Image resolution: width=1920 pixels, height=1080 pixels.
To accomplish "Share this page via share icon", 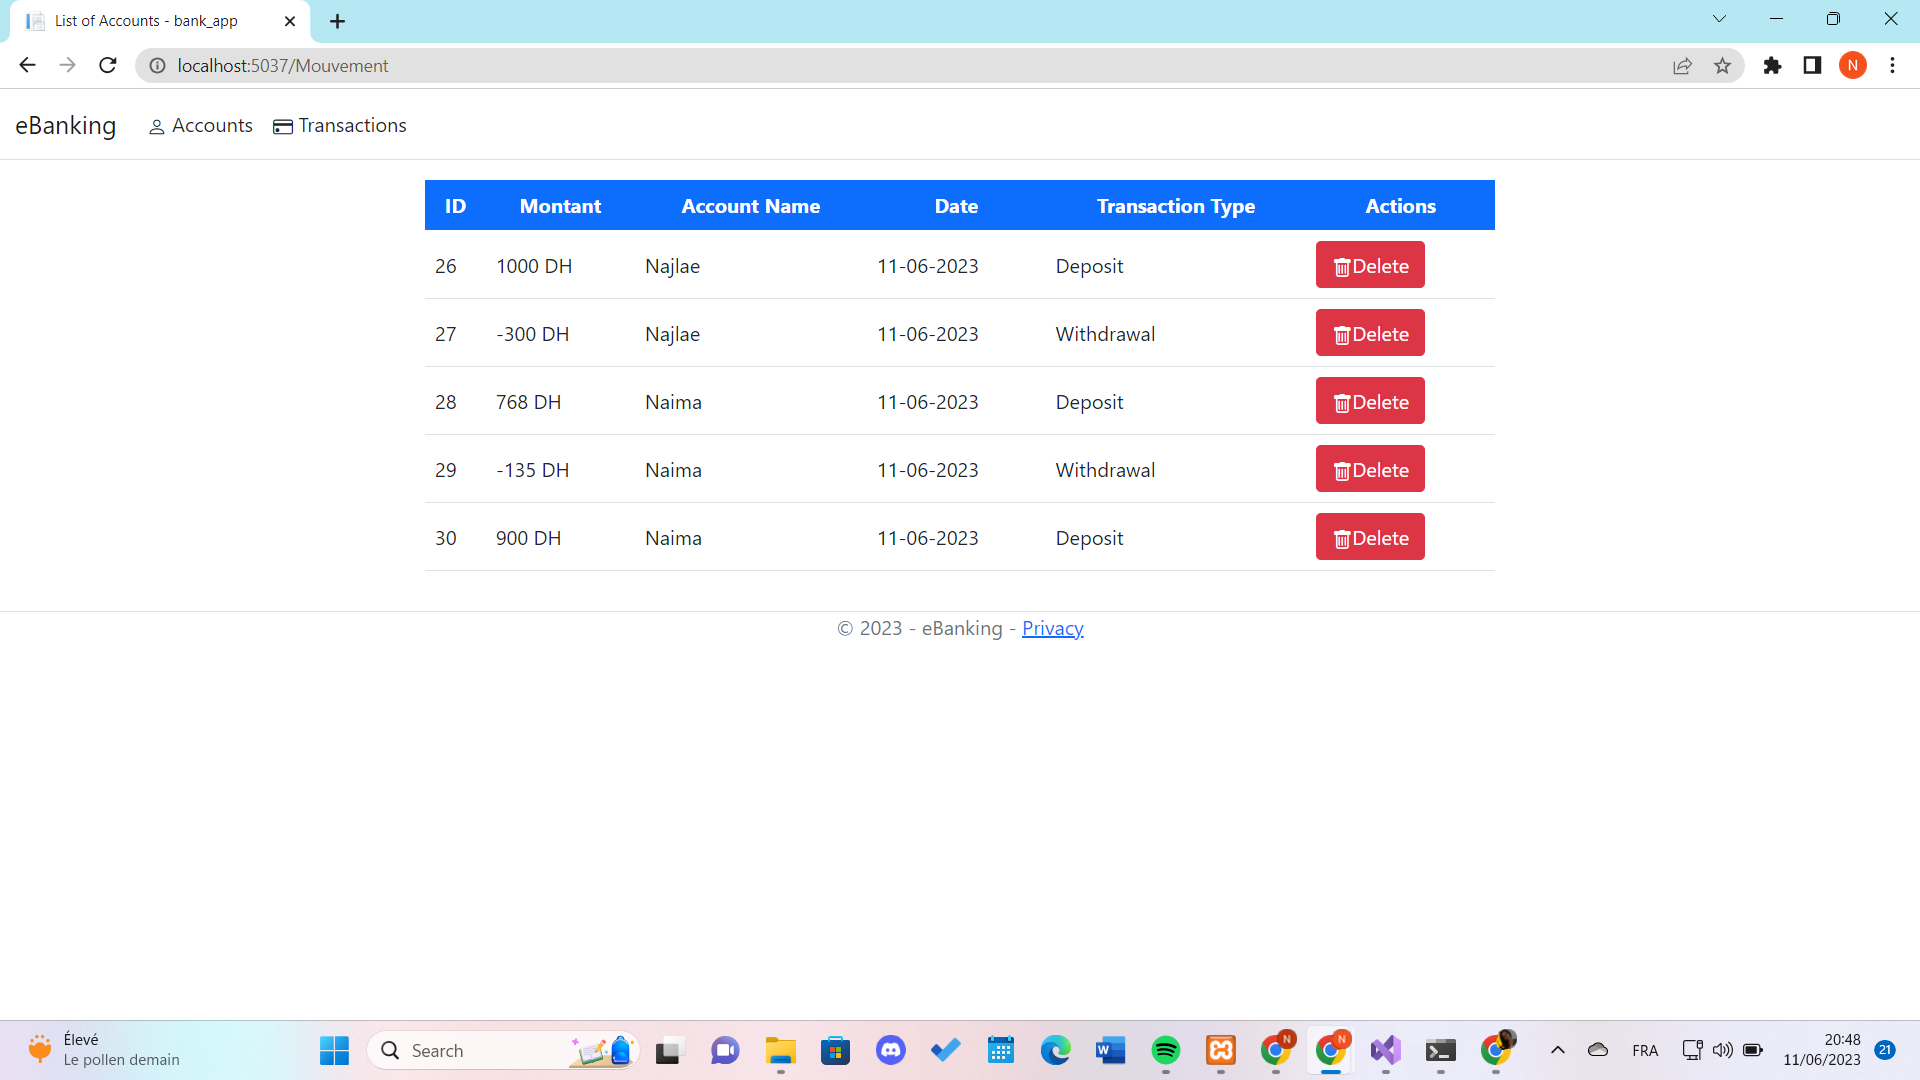I will click(1682, 65).
